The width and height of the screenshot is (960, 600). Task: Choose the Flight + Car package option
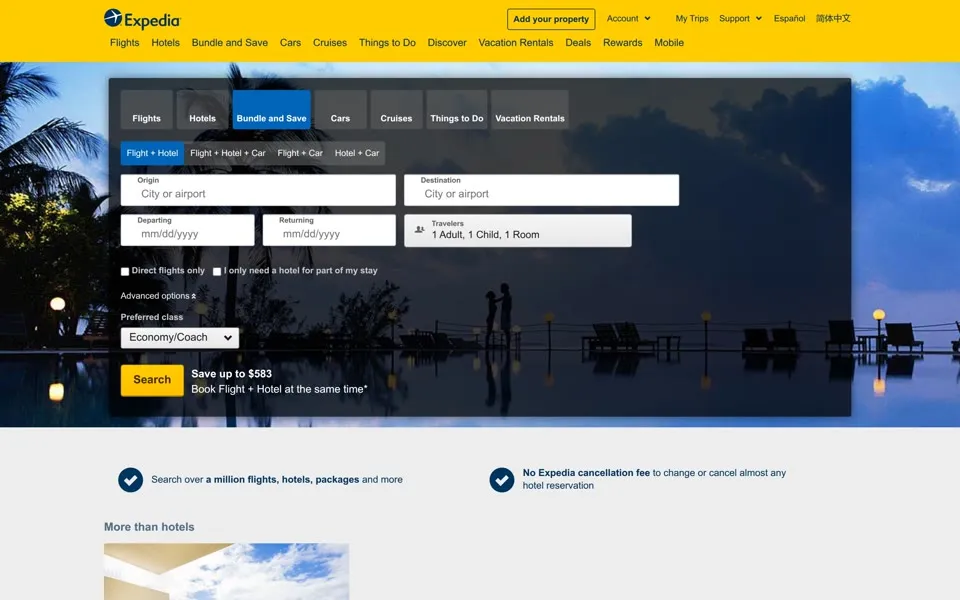click(x=300, y=153)
